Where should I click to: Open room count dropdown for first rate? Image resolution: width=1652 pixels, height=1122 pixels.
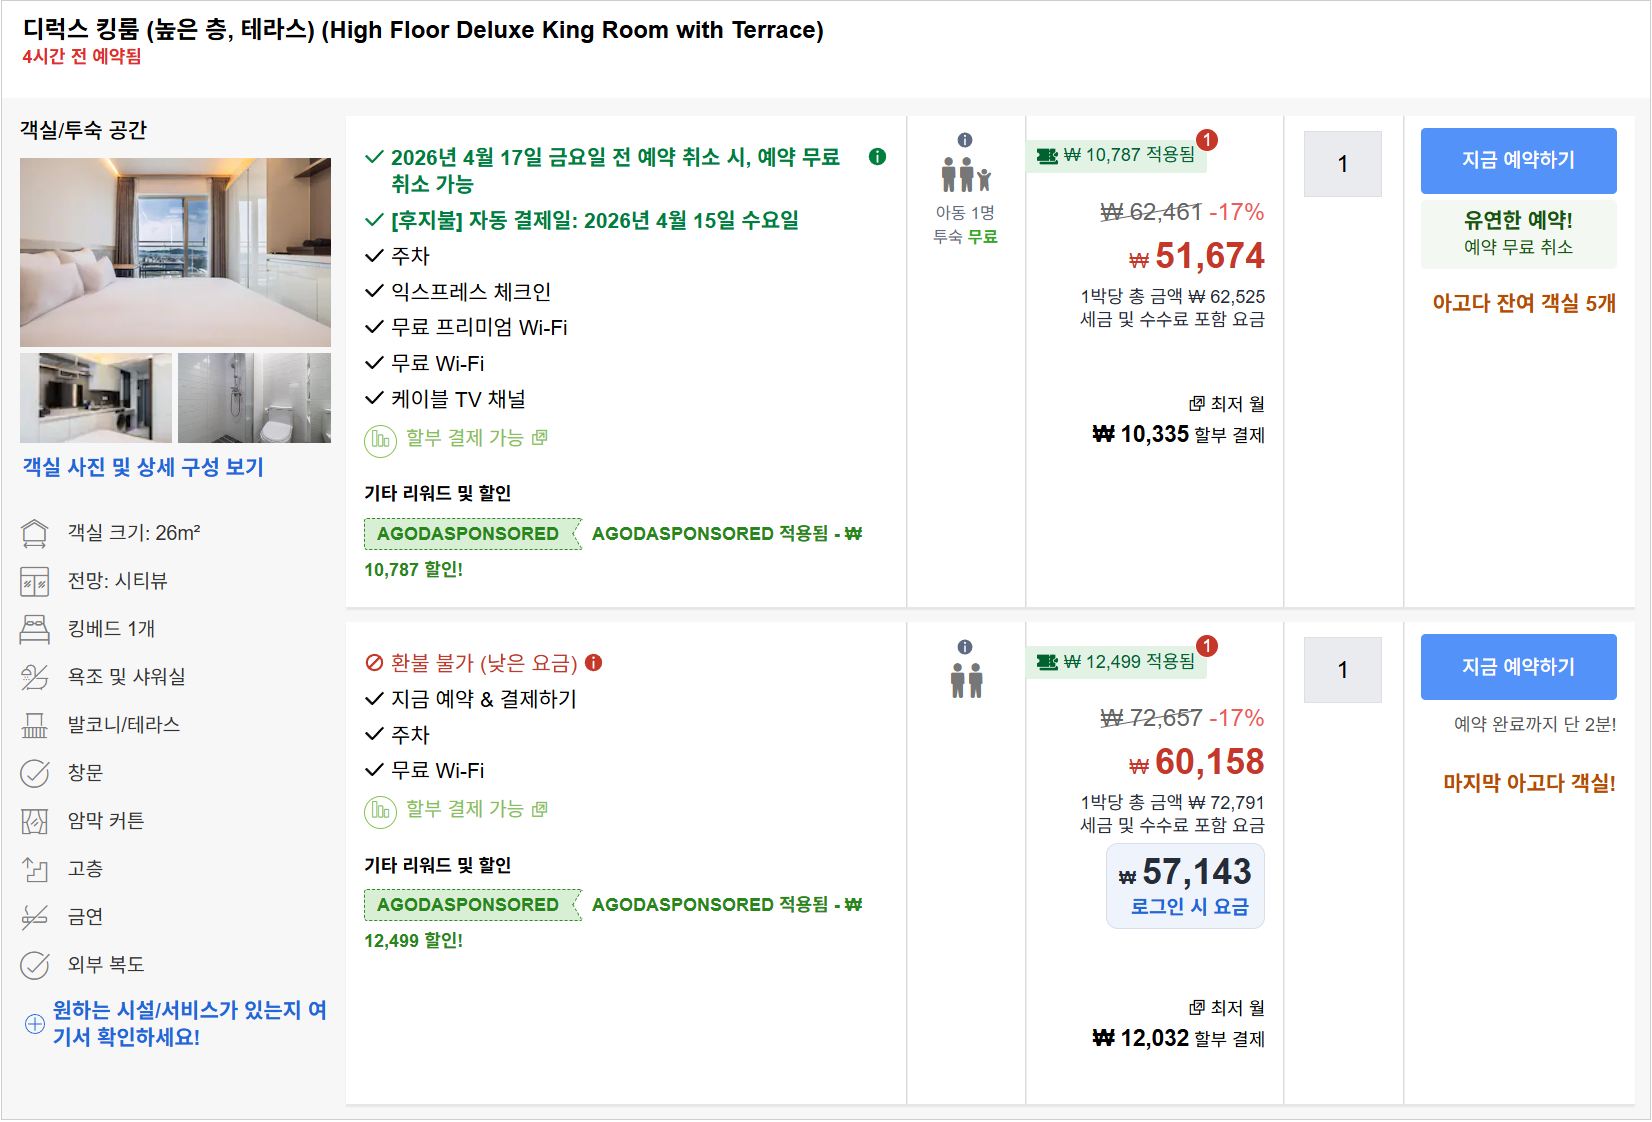click(x=1342, y=164)
